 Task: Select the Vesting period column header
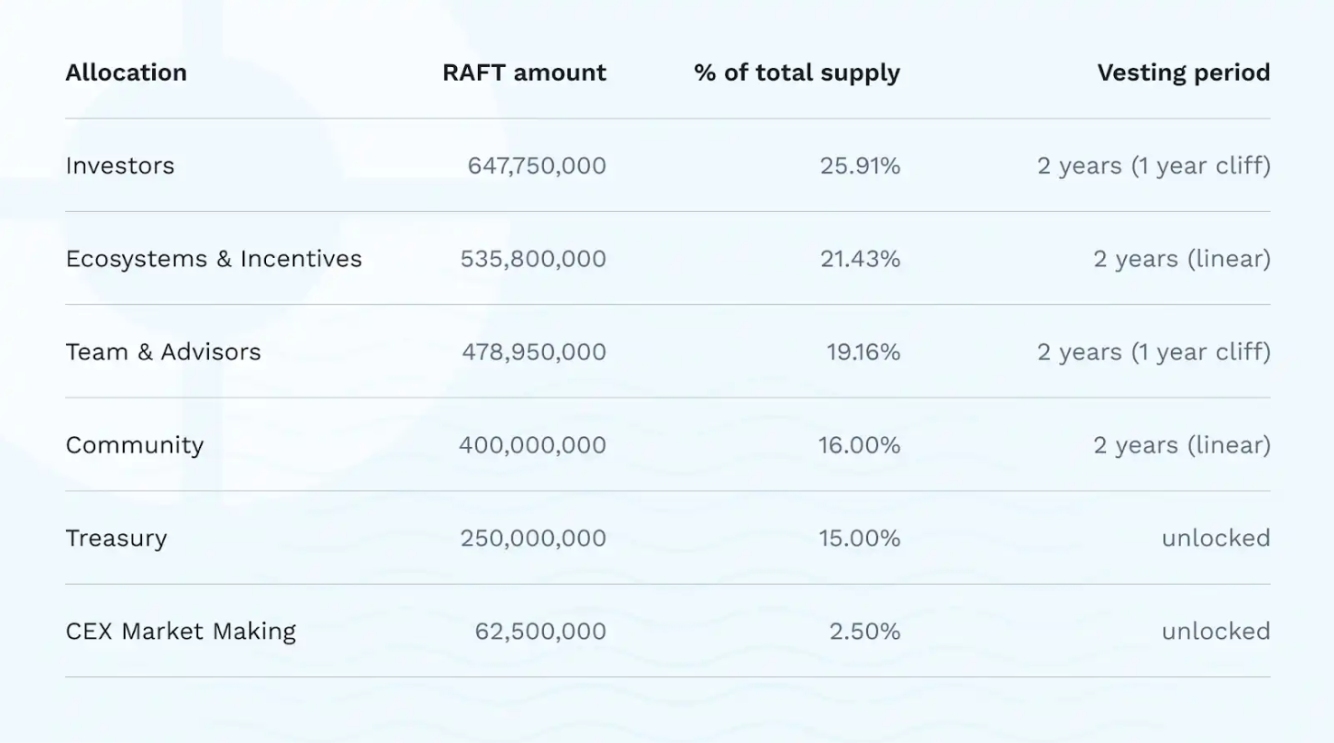click(x=1183, y=72)
